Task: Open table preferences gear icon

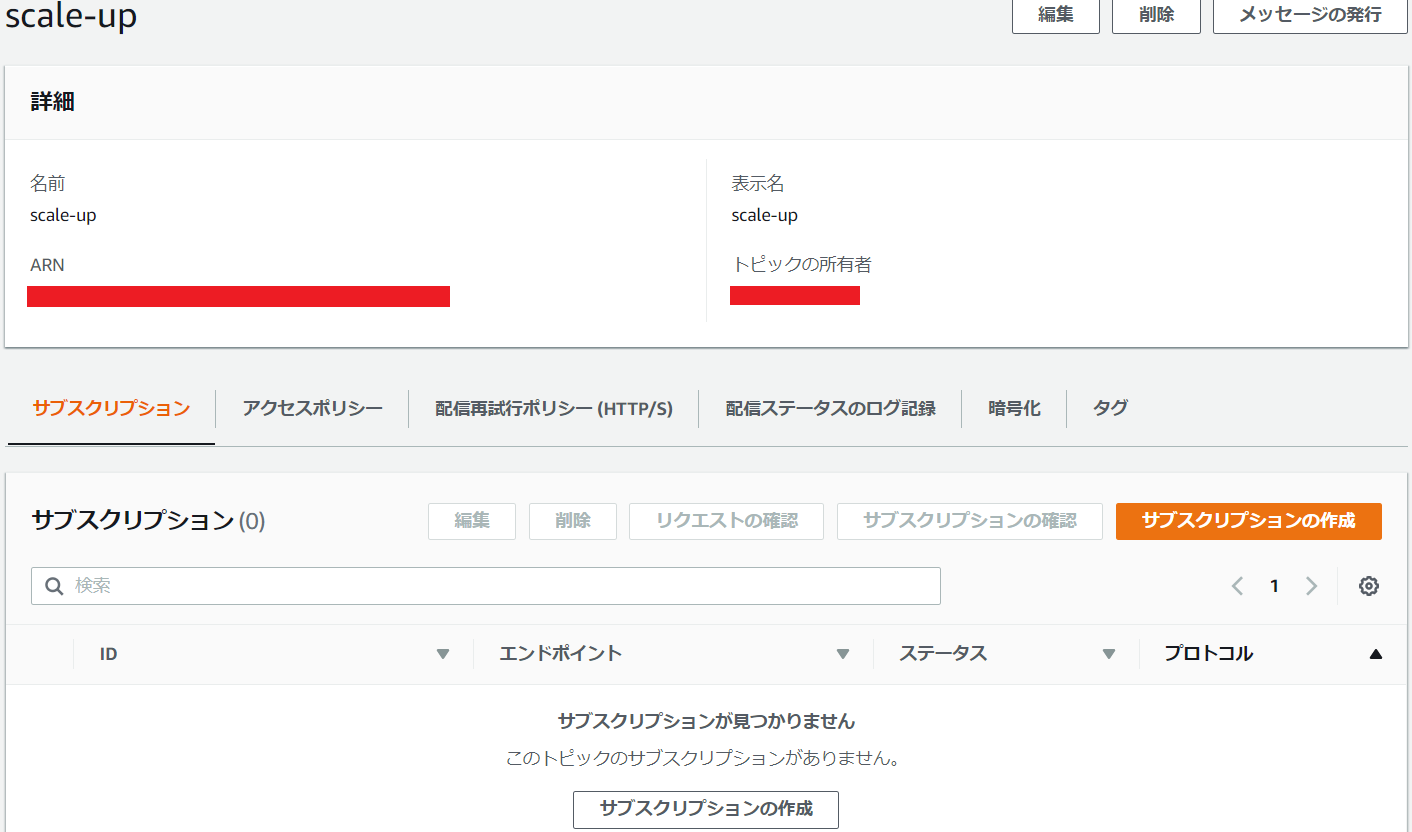Action: click(1369, 586)
